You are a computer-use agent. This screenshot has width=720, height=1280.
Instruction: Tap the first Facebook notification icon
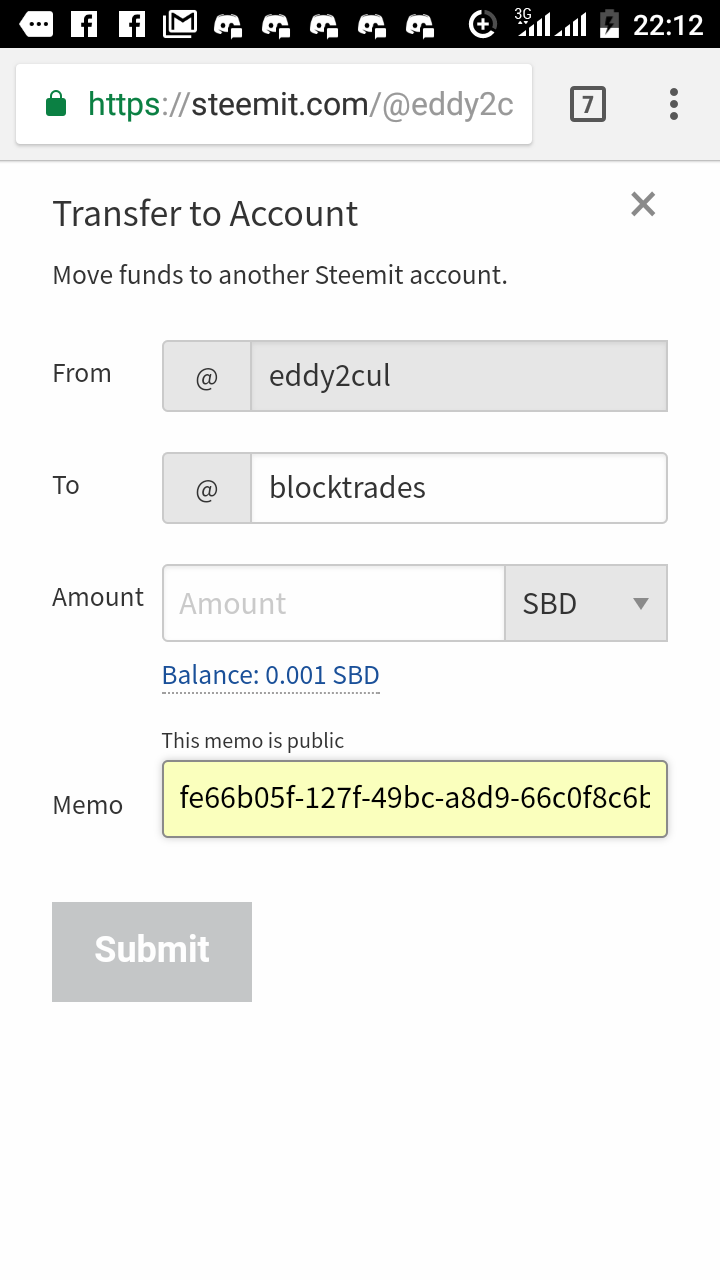84,23
